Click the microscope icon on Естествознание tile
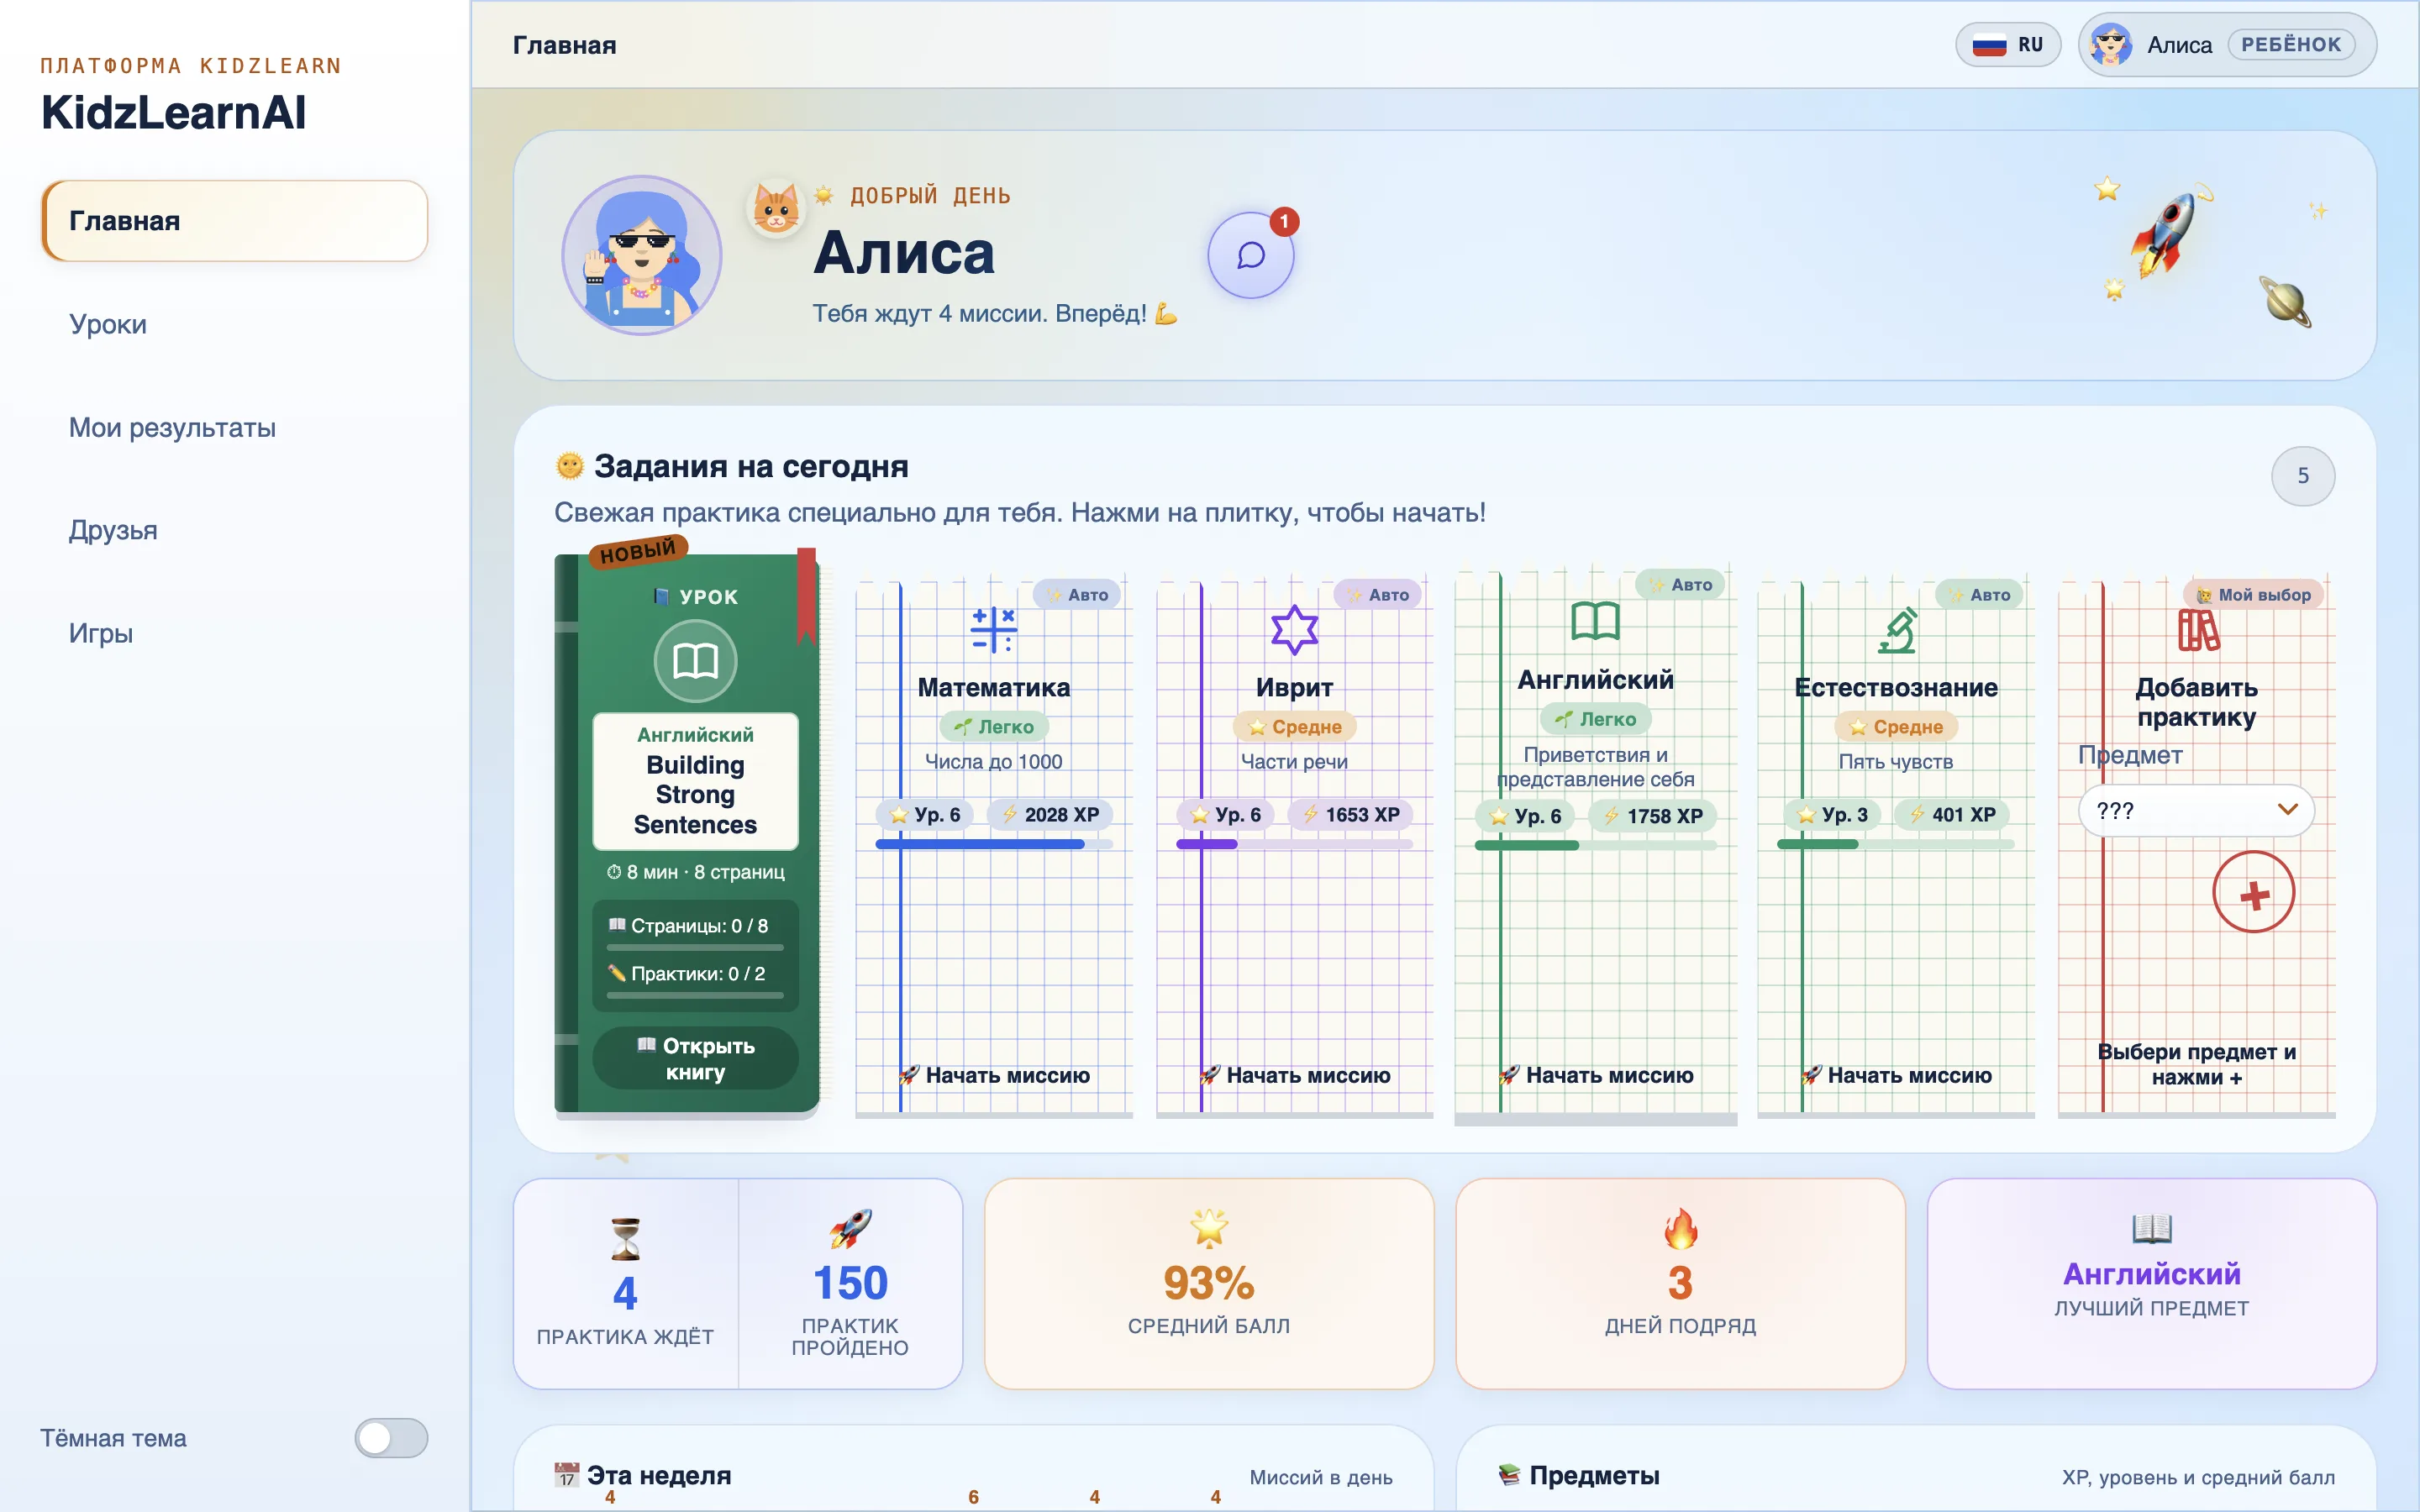 tap(1896, 629)
